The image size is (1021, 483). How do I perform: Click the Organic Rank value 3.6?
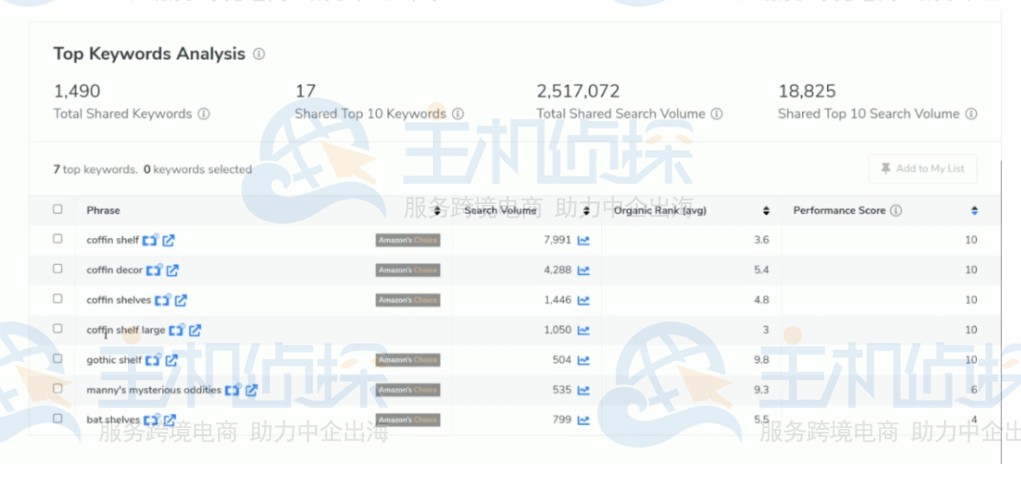point(761,240)
